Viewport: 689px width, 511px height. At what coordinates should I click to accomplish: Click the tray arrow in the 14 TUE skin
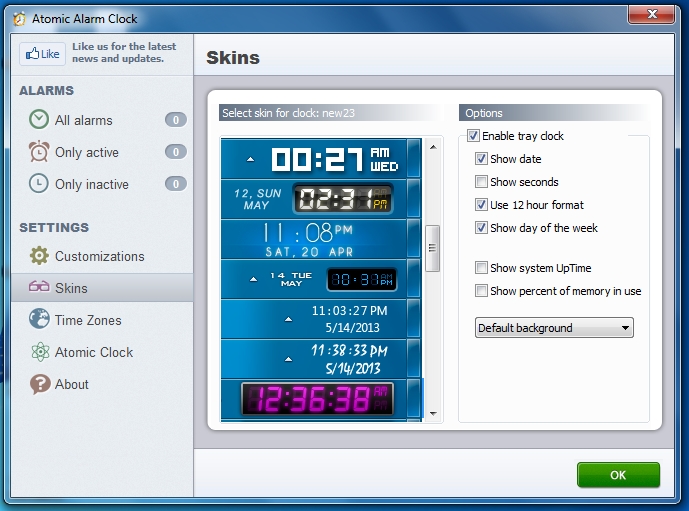pyautogui.click(x=254, y=279)
